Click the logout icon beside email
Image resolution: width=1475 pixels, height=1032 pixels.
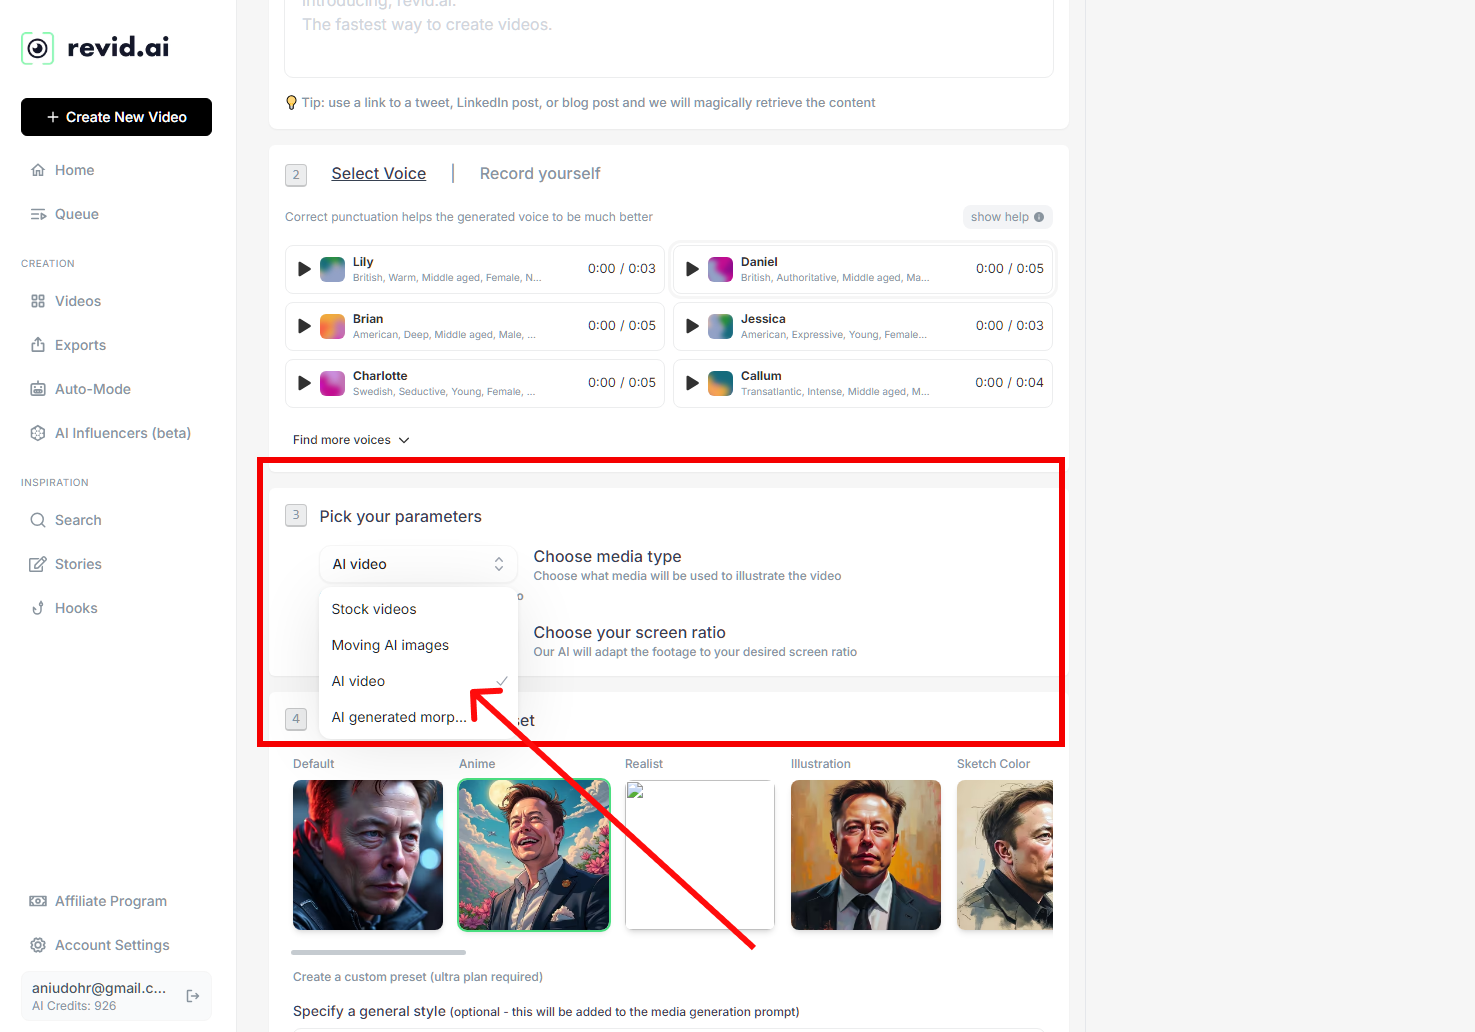click(x=193, y=996)
